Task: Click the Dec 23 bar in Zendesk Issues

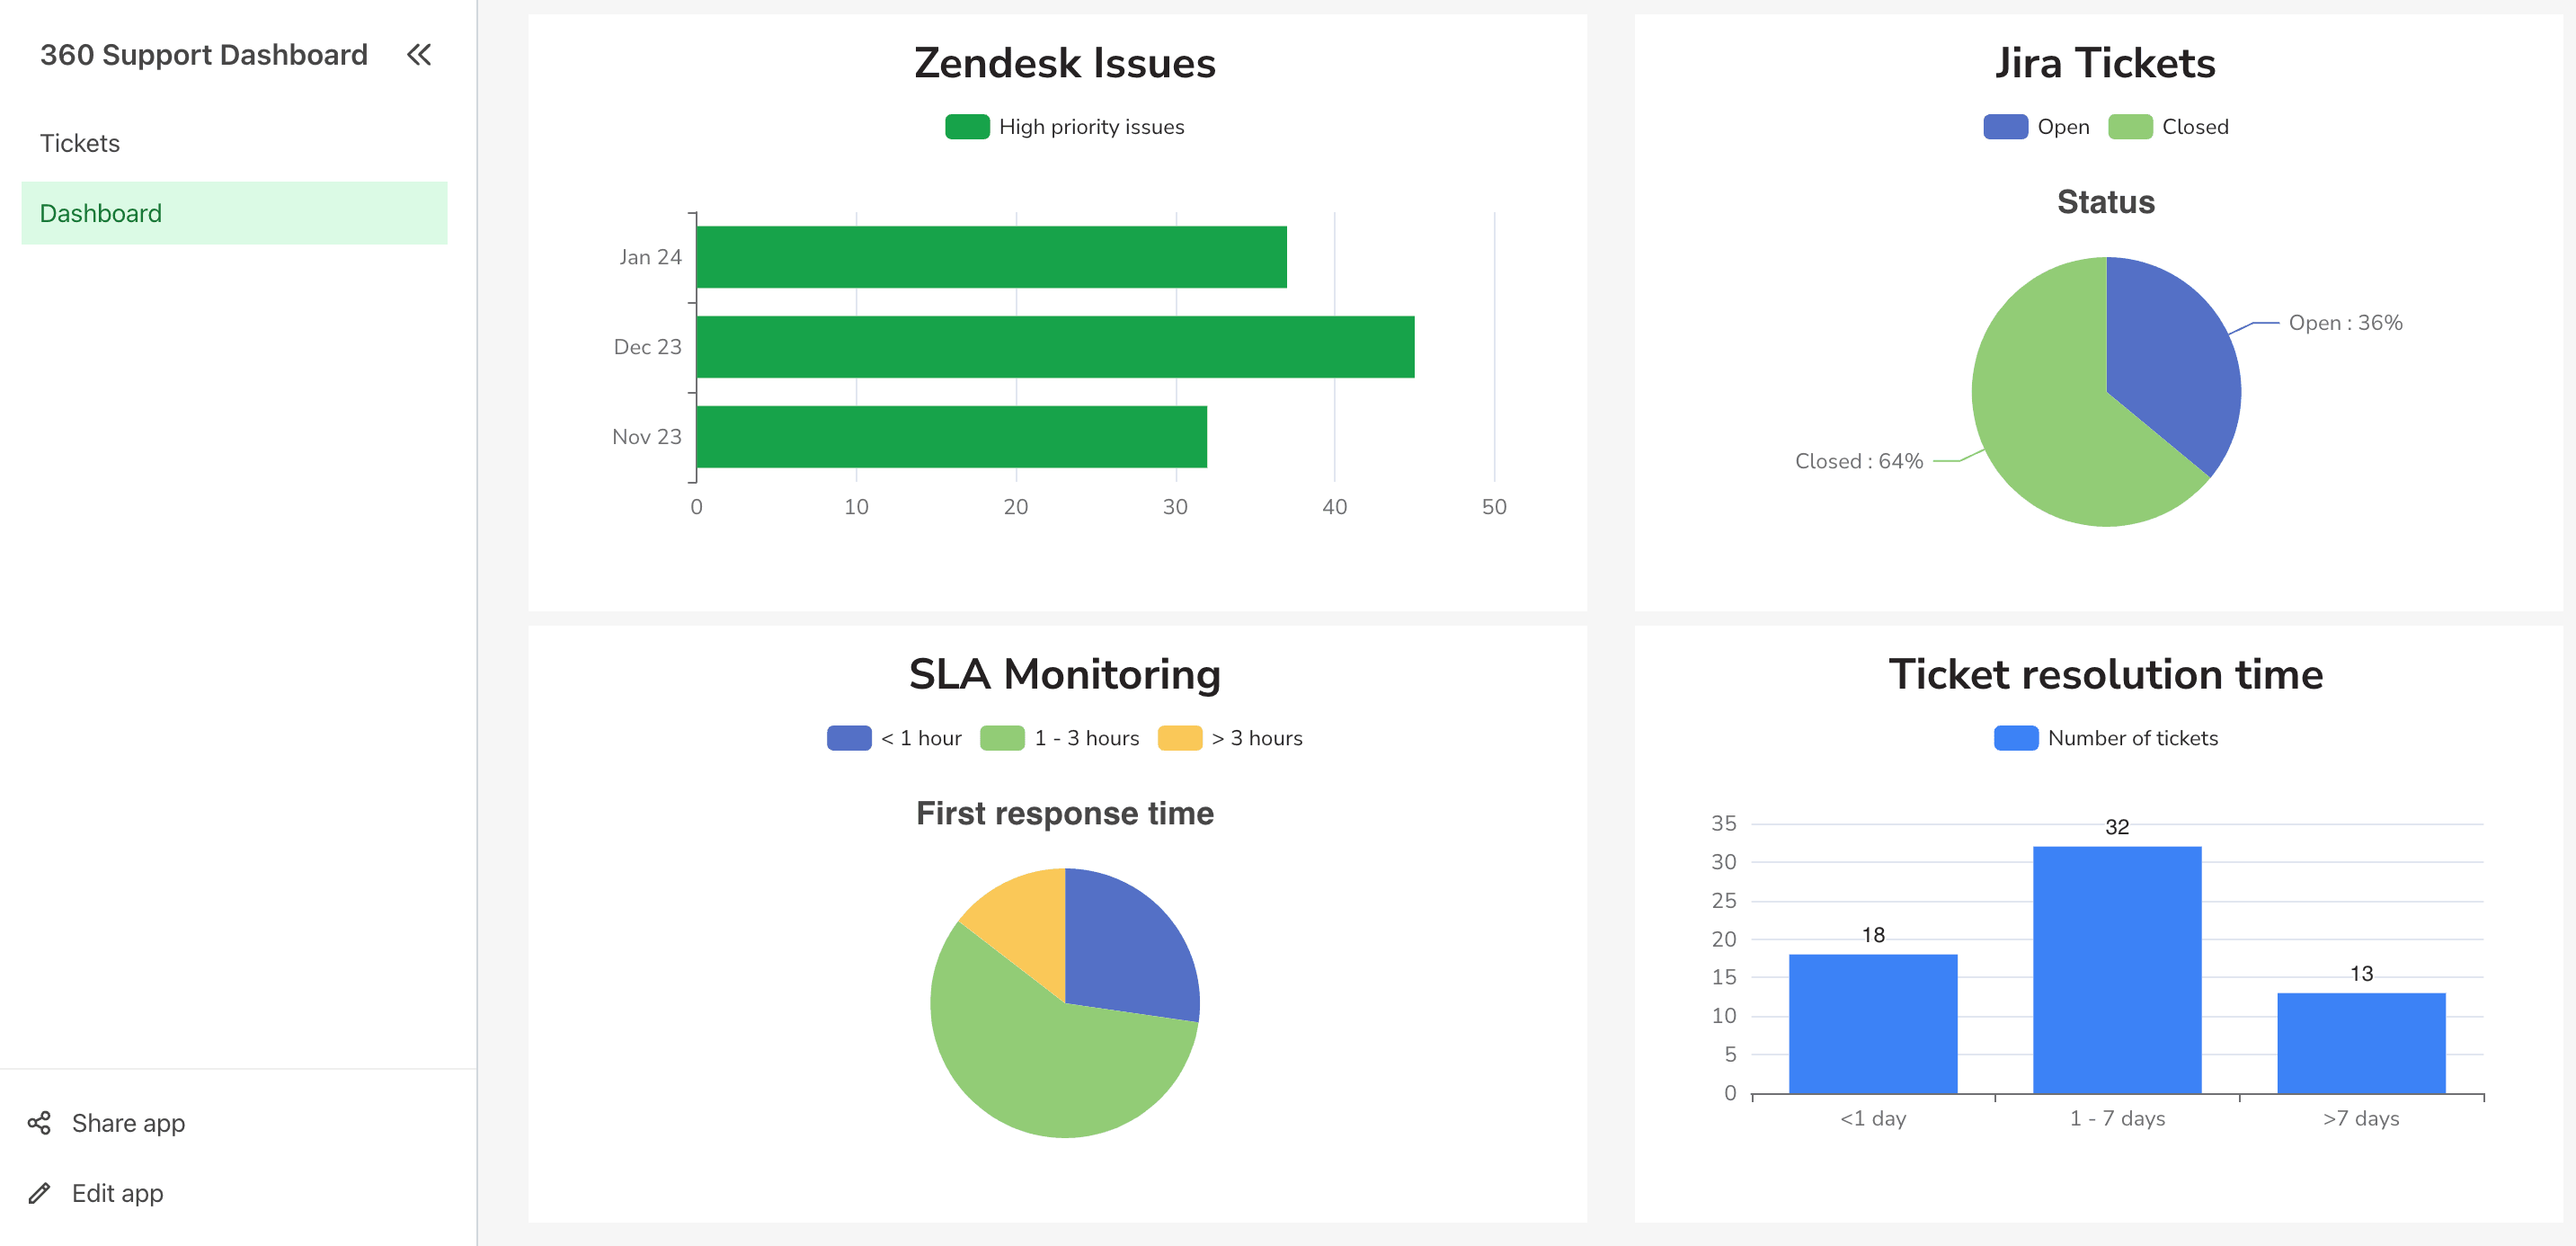Action: 1050,346
